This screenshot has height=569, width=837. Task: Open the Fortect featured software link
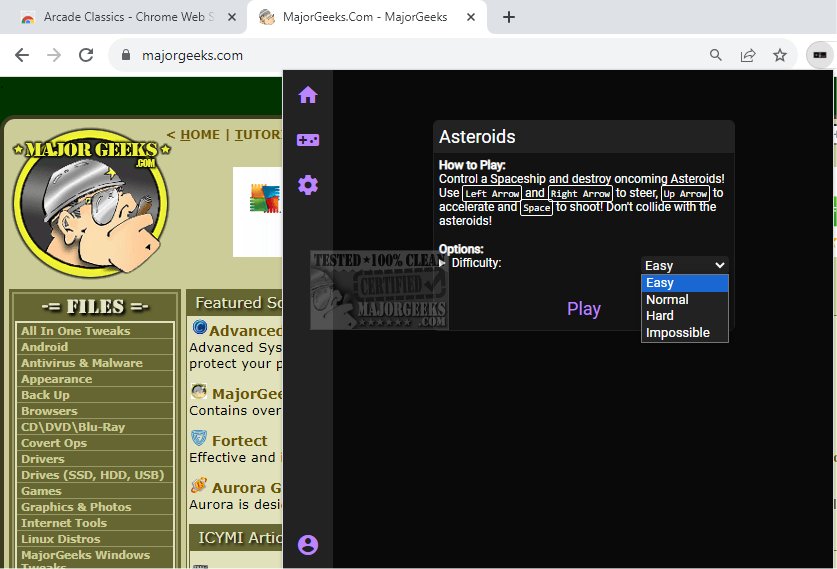pos(240,441)
